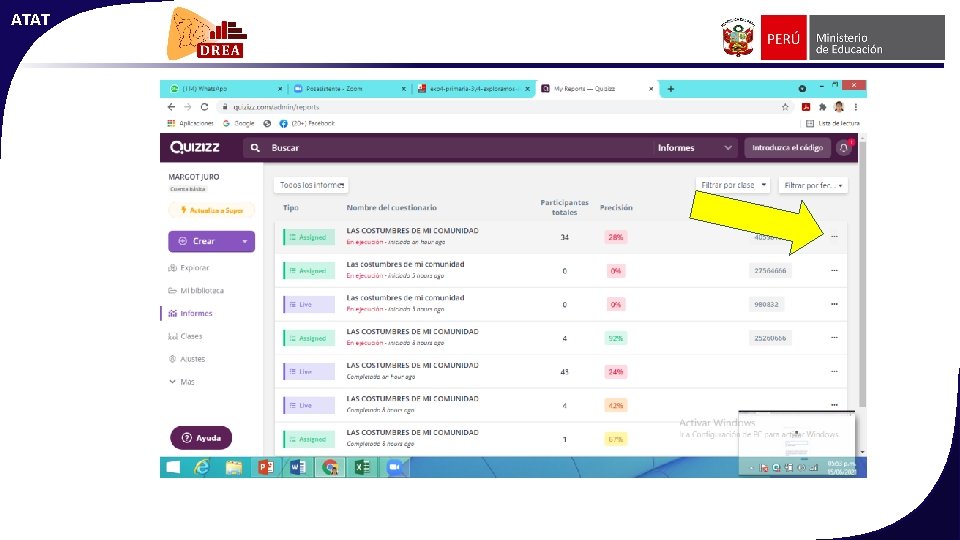Open options dots for the 34-participant report
Screen dimensions: 960x540
point(834,236)
